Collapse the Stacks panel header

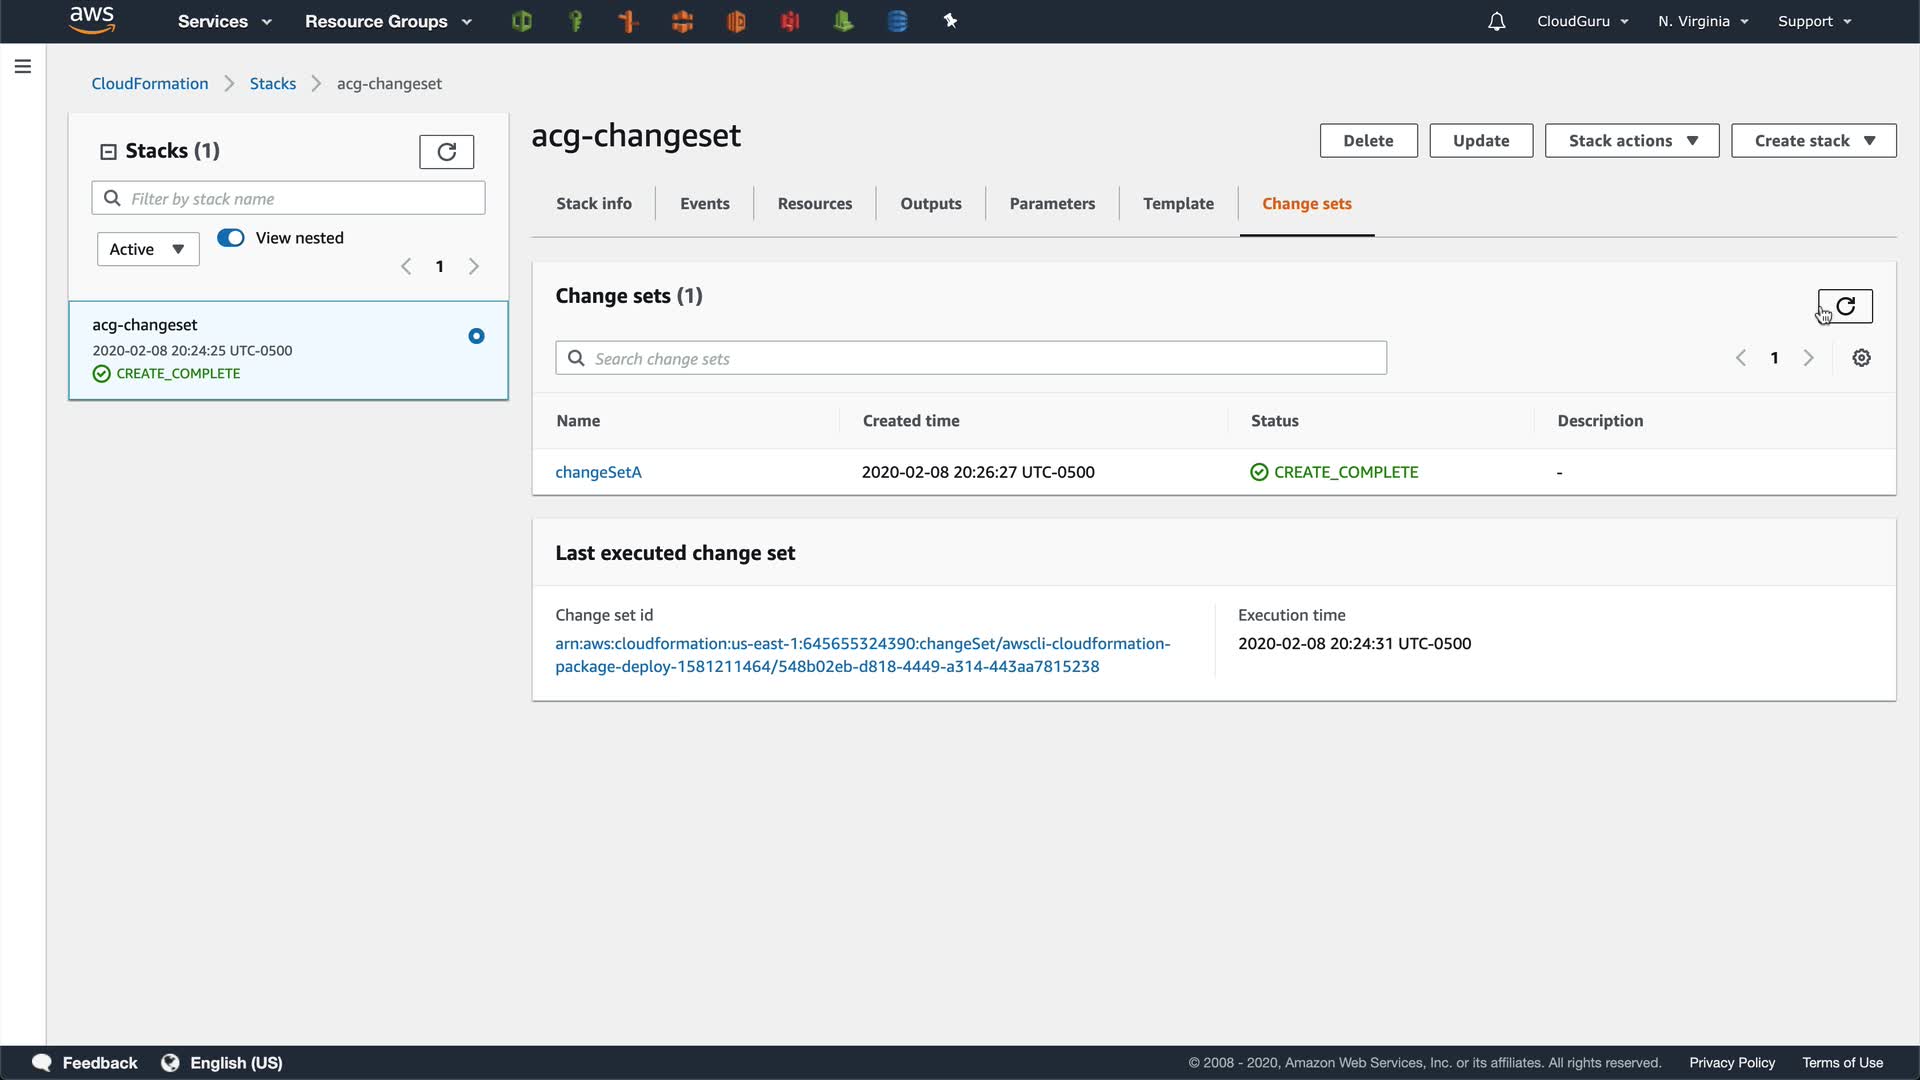[108, 152]
